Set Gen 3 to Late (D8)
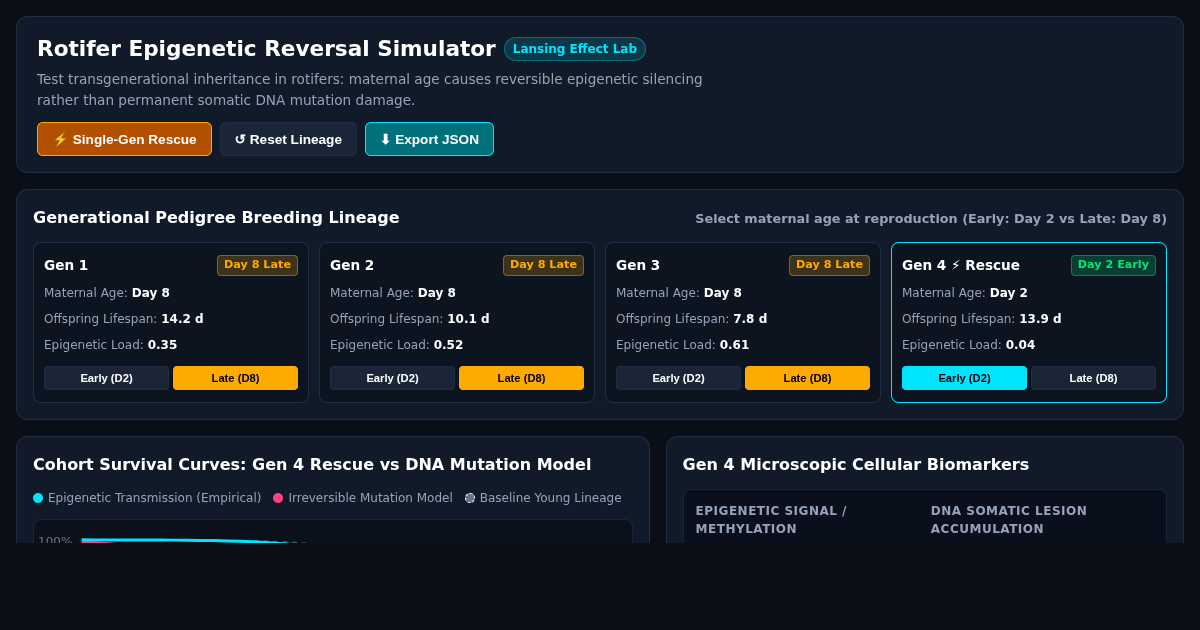Viewport: 1200px width, 630px height. [x=807, y=378]
